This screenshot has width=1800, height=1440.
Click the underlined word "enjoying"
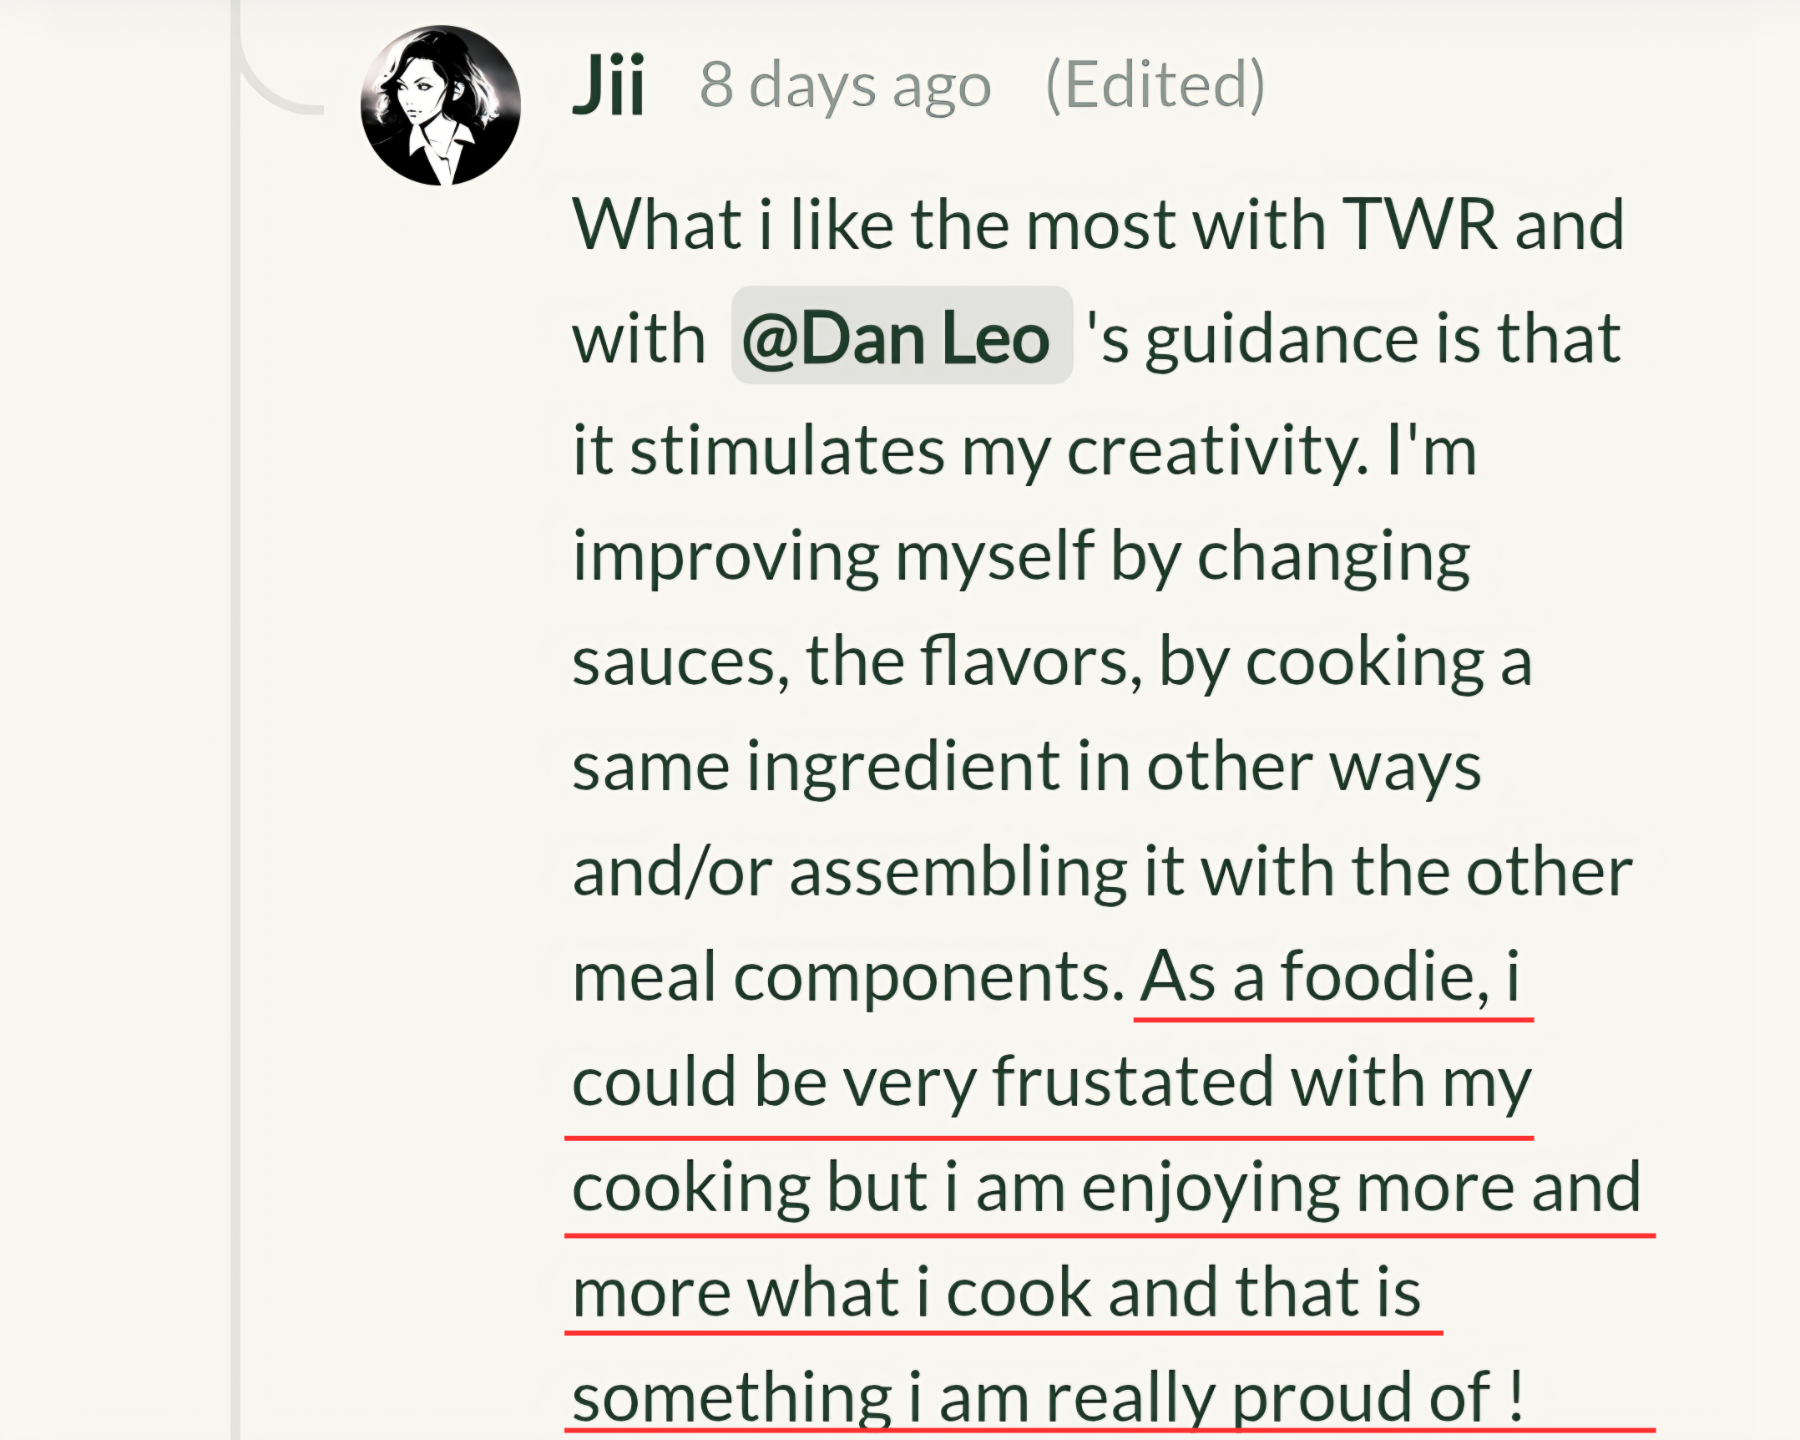pos(1210,1188)
